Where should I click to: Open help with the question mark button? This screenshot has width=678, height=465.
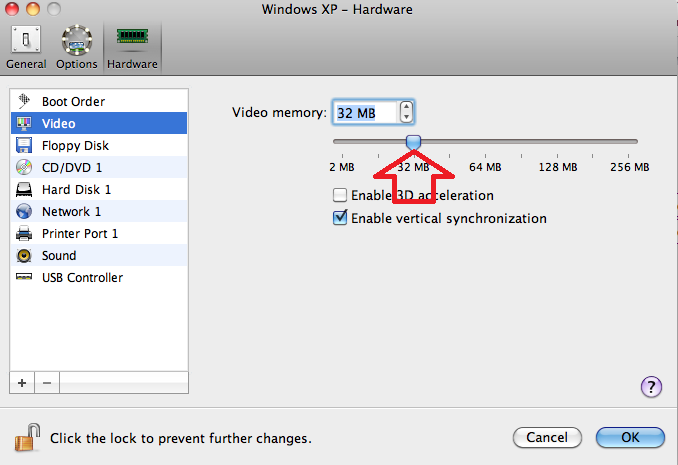(651, 387)
